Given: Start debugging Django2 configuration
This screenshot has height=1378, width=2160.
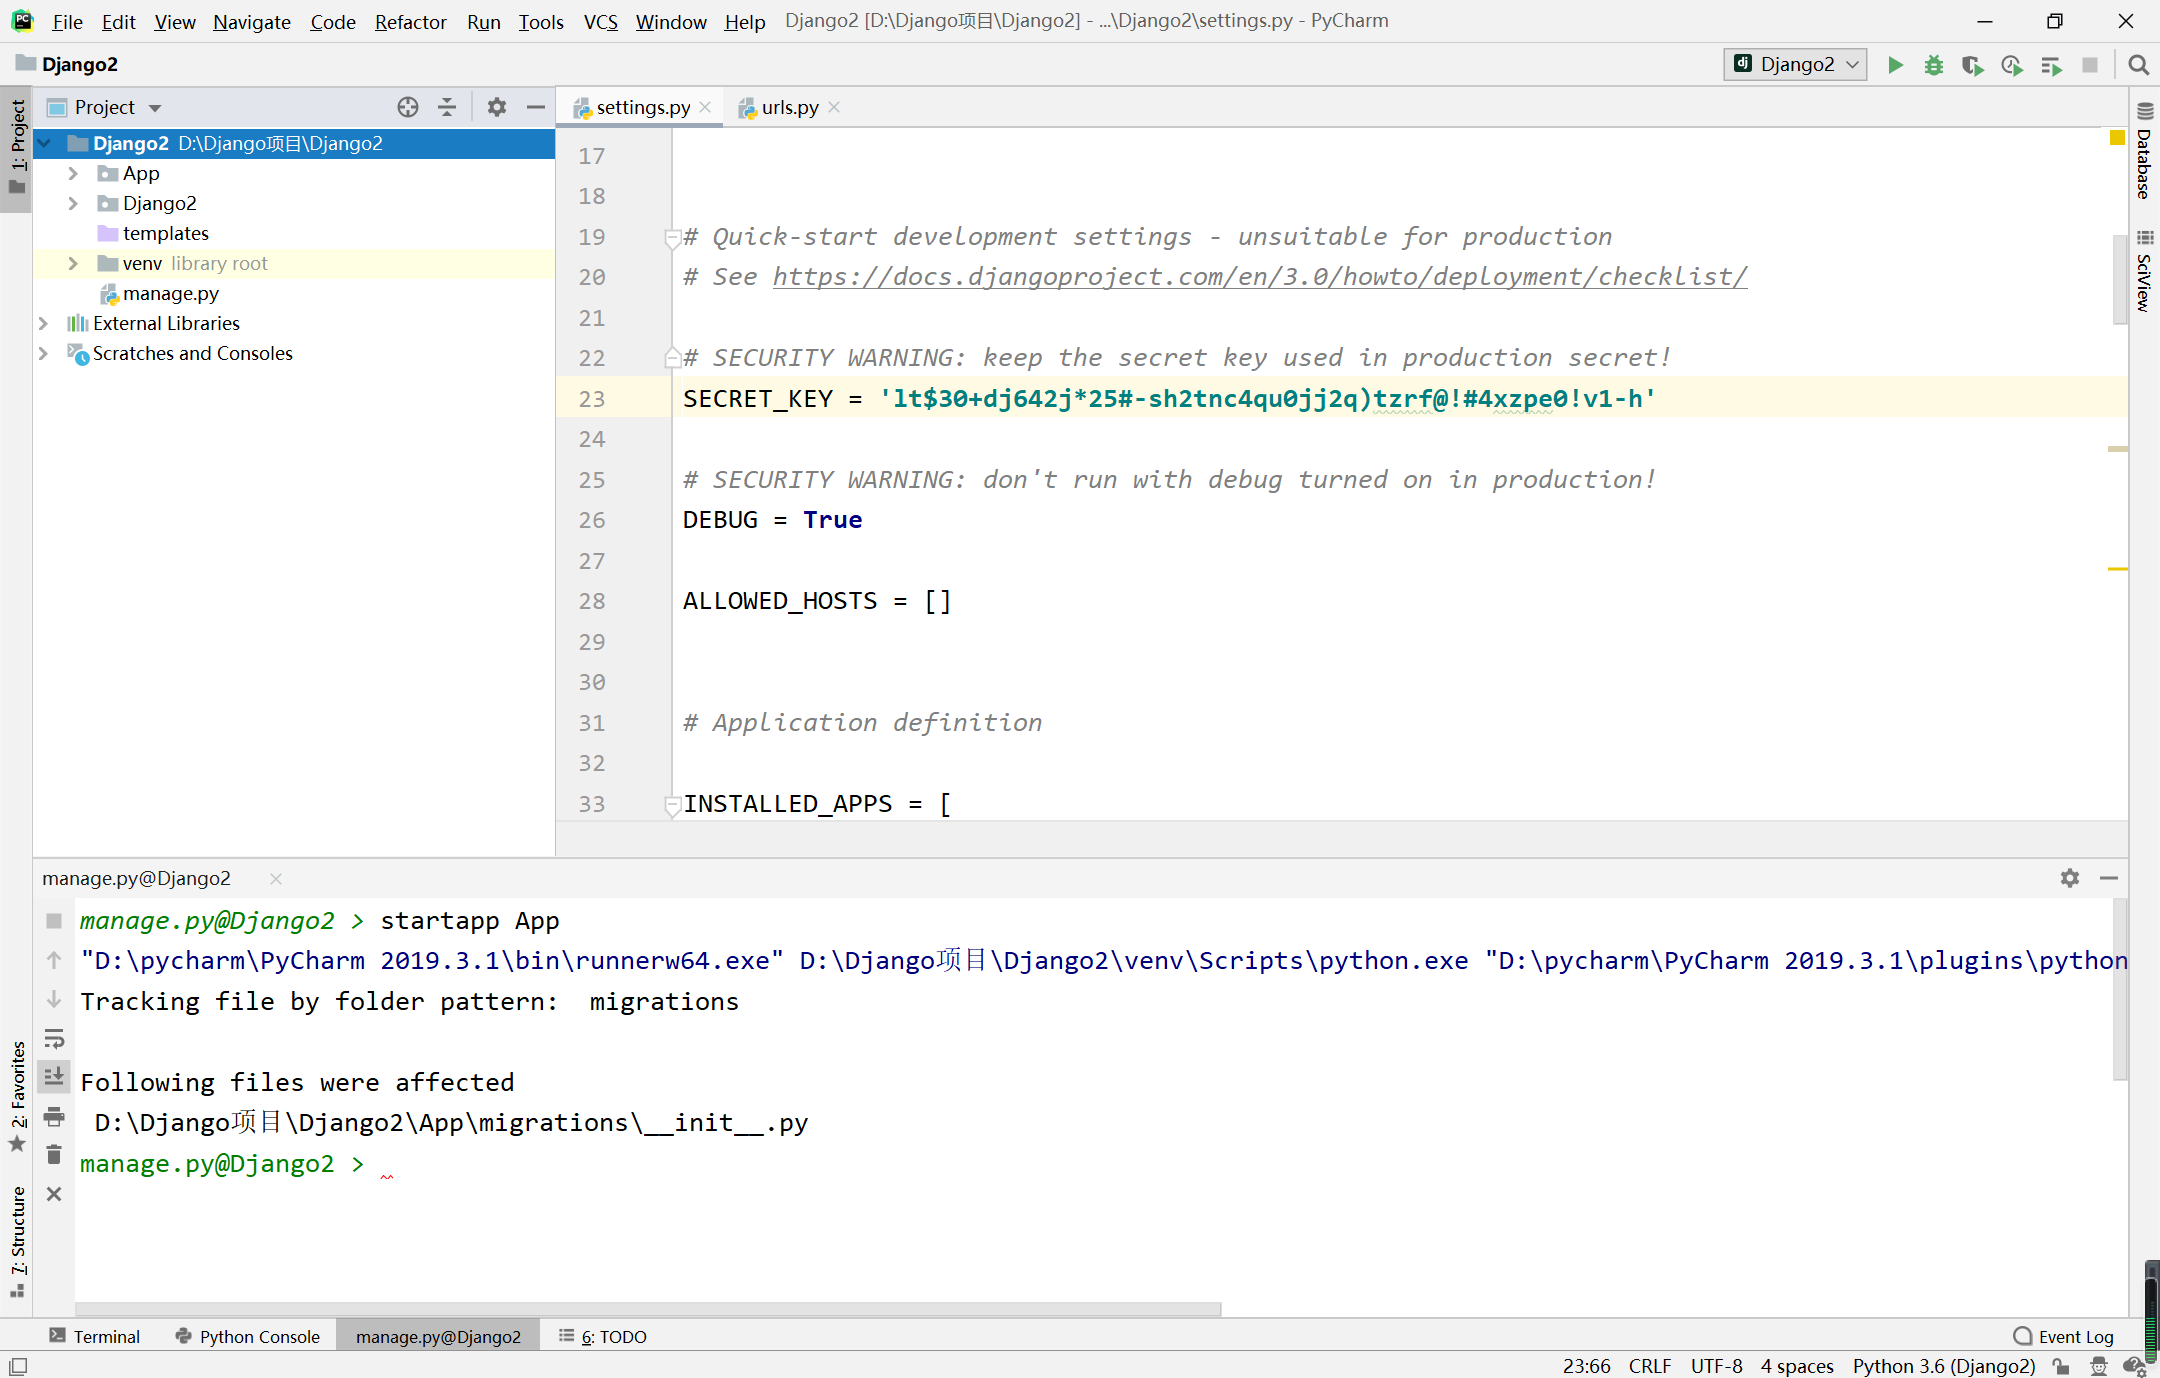Looking at the screenshot, I should [x=1934, y=65].
